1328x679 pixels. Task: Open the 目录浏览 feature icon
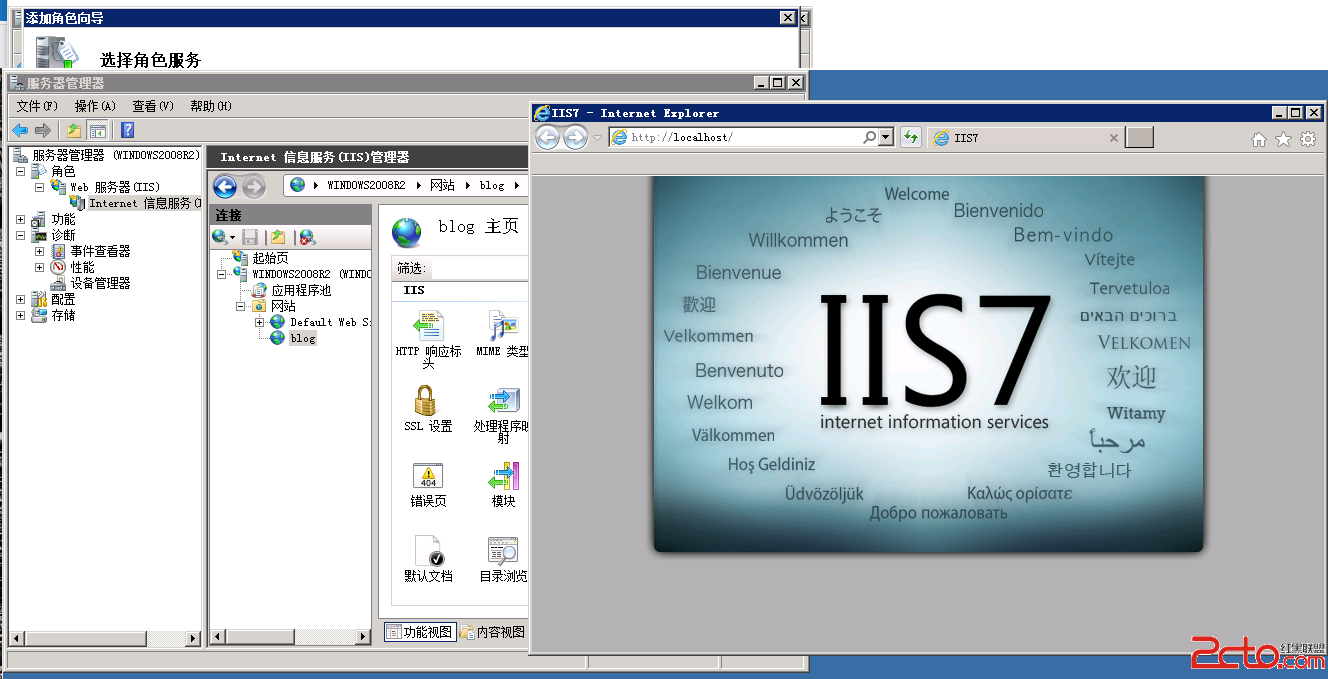pos(503,551)
